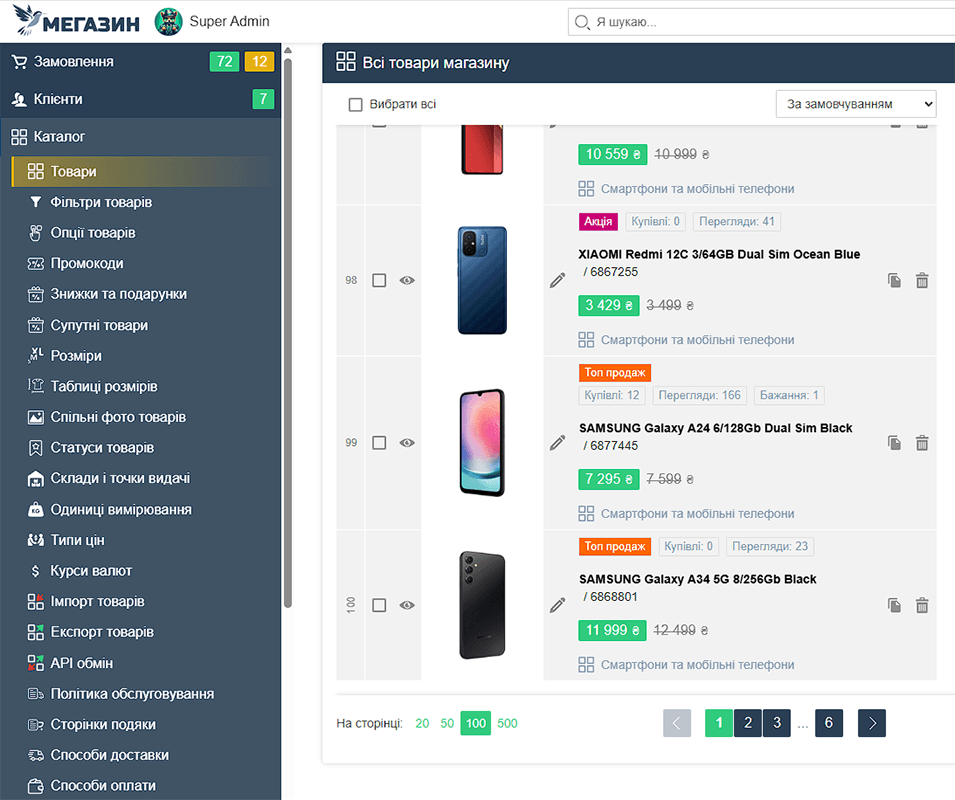Open Фільтри товарів page
The image size is (955, 800).
click(101, 202)
